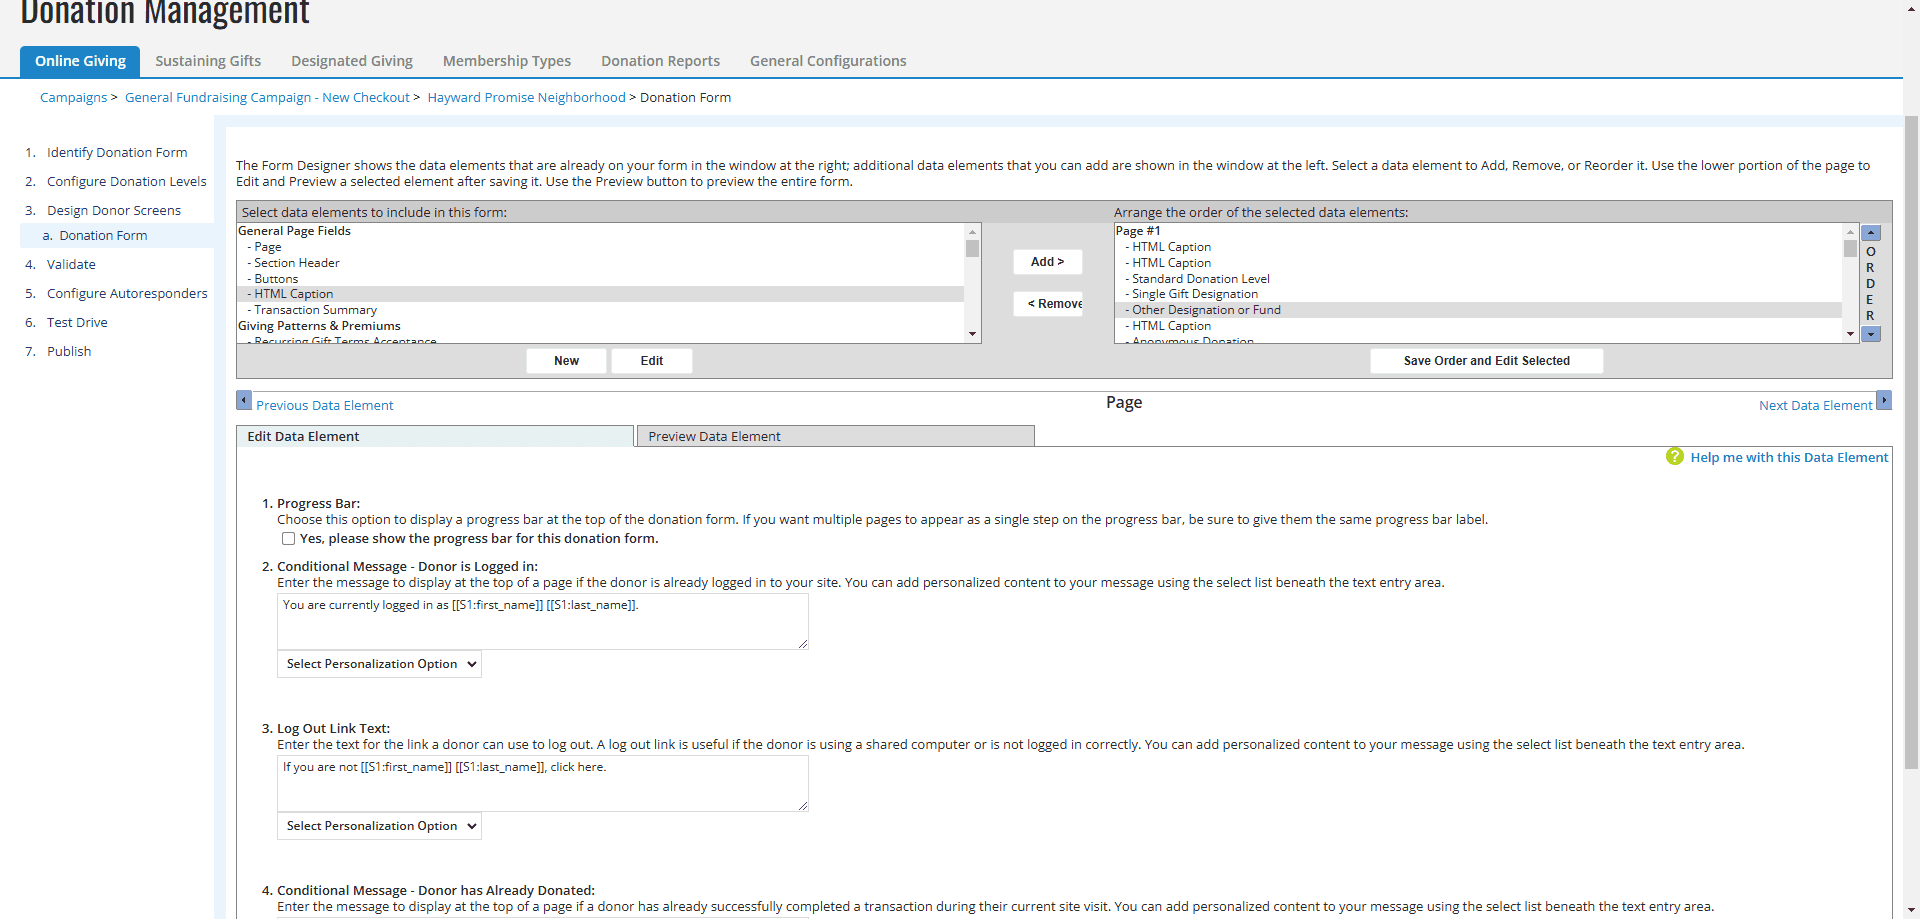
Task: Select HTML Caption in available elements list
Action: [600, 294]
